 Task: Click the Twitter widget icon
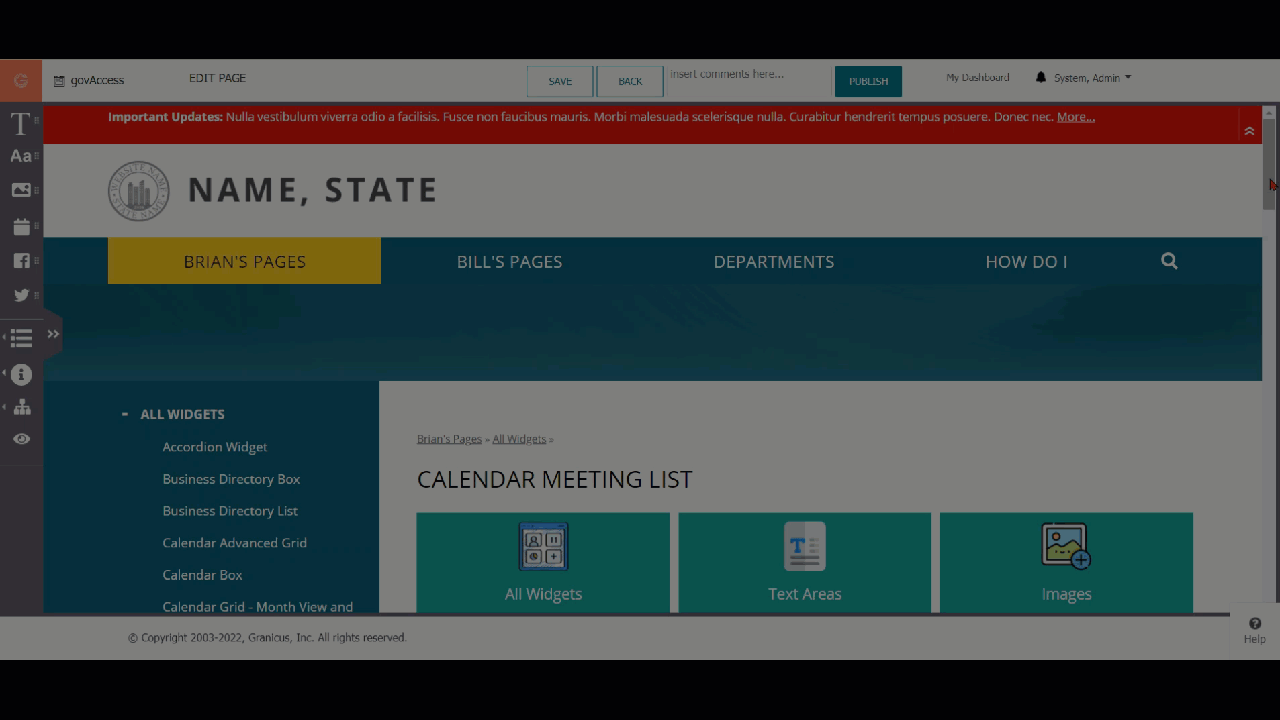(x=20, y=294)
